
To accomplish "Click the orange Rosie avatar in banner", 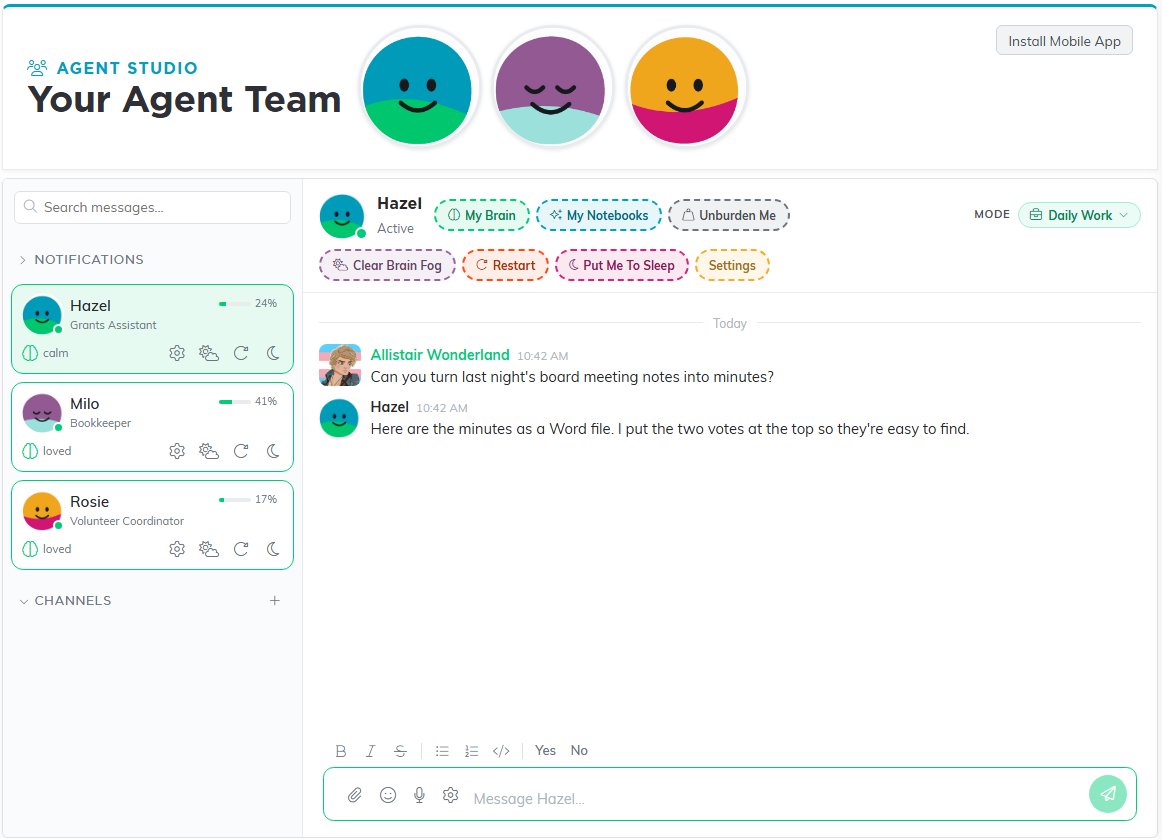I will (684, 90).
